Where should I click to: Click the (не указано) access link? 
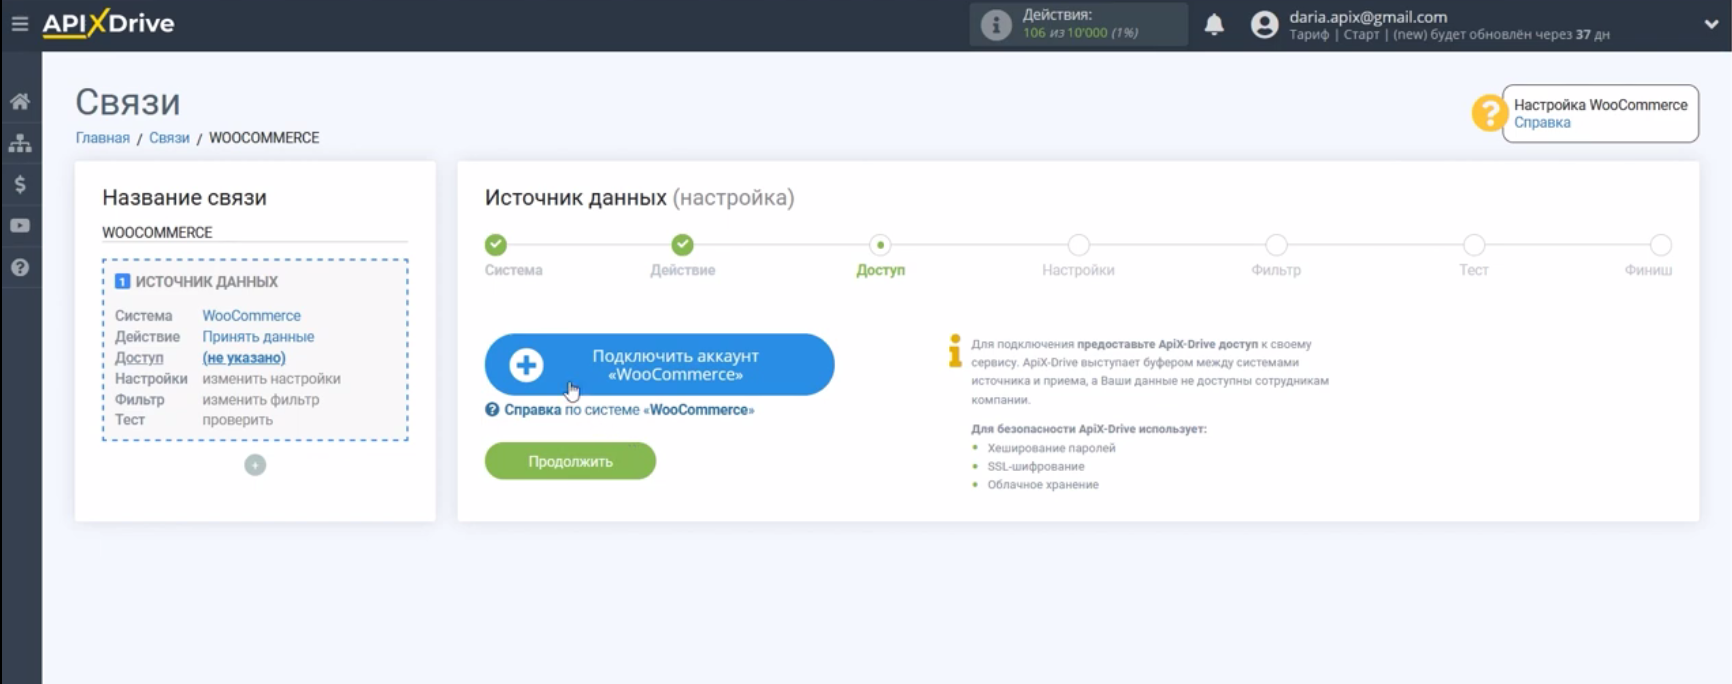click(244, 358)
